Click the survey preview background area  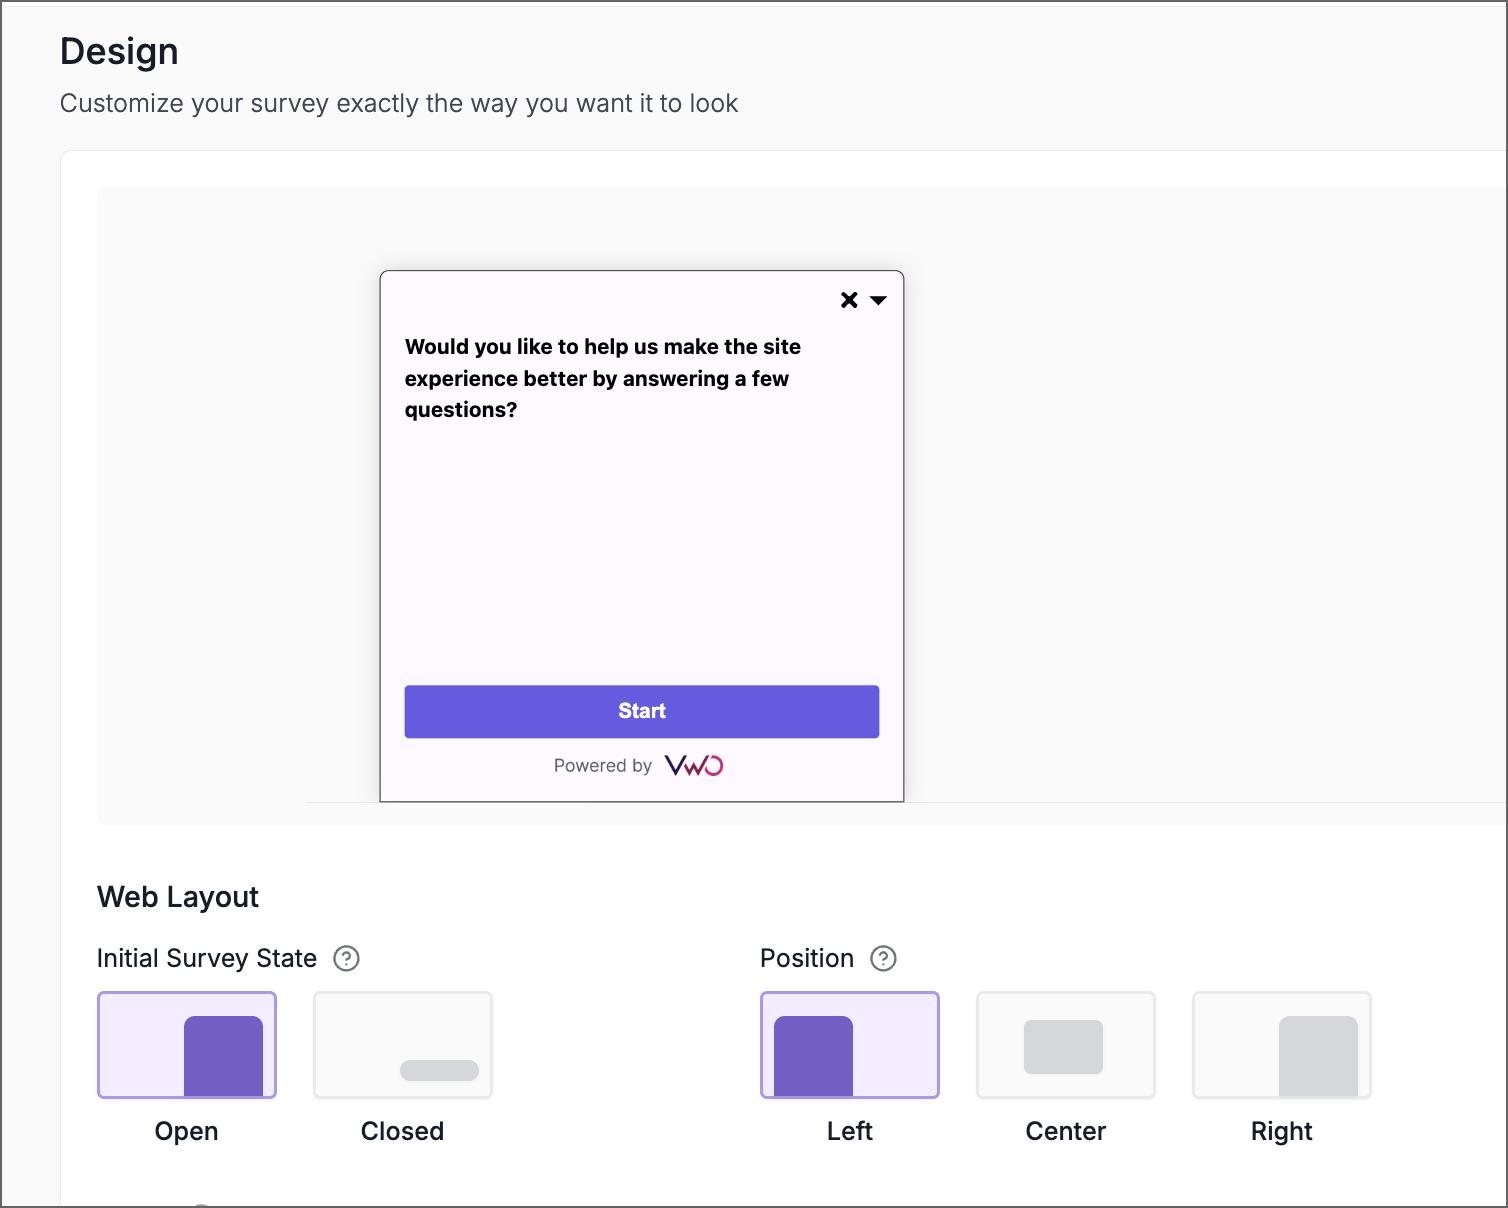(x=1150, y=500)
